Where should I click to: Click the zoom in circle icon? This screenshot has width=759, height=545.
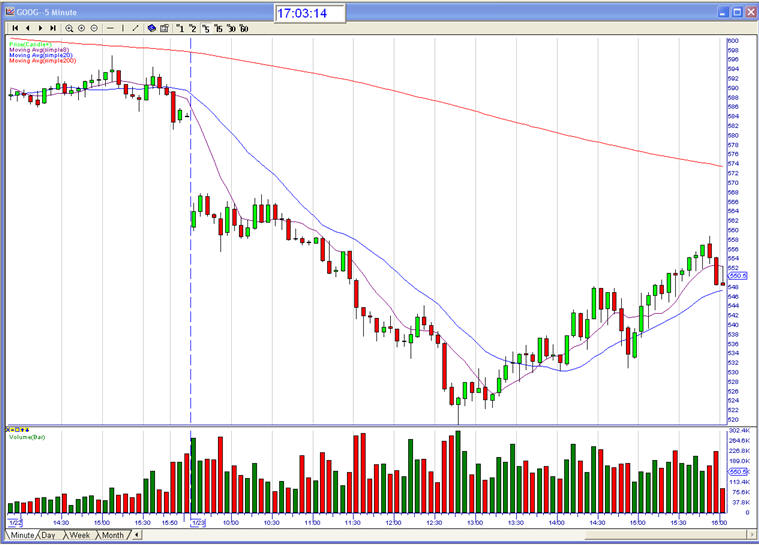tap(81, 28)
